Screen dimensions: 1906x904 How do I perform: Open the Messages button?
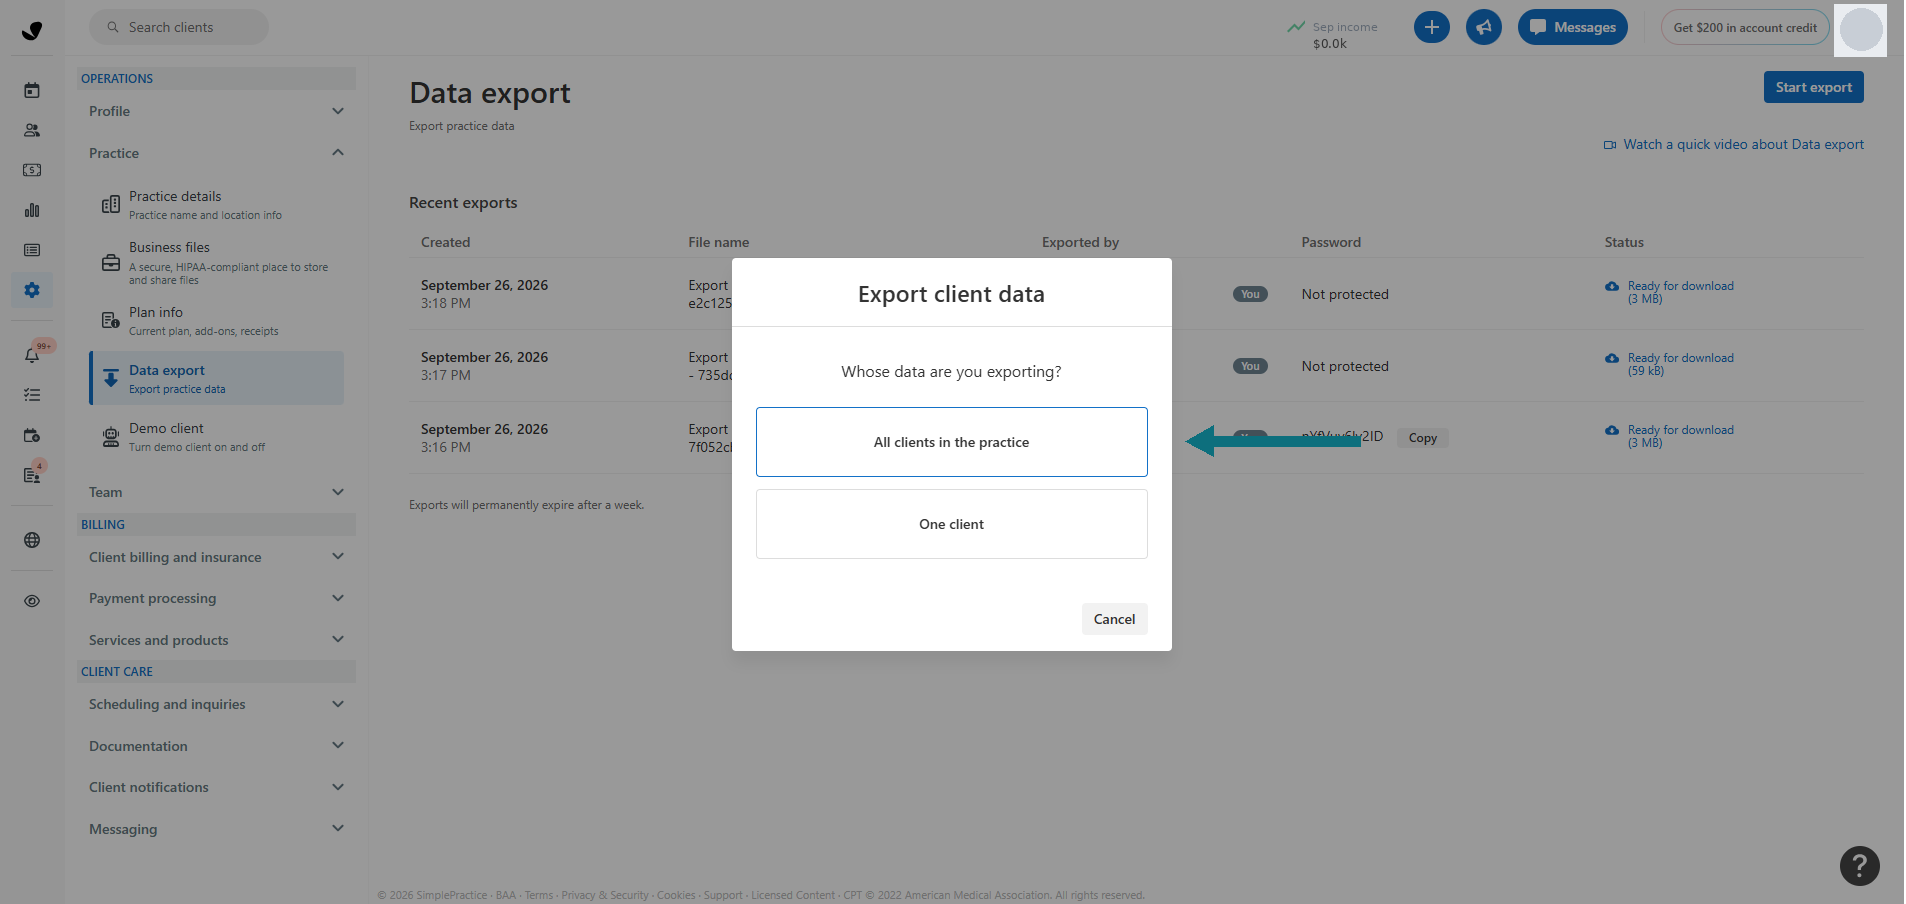point(1572,27)
